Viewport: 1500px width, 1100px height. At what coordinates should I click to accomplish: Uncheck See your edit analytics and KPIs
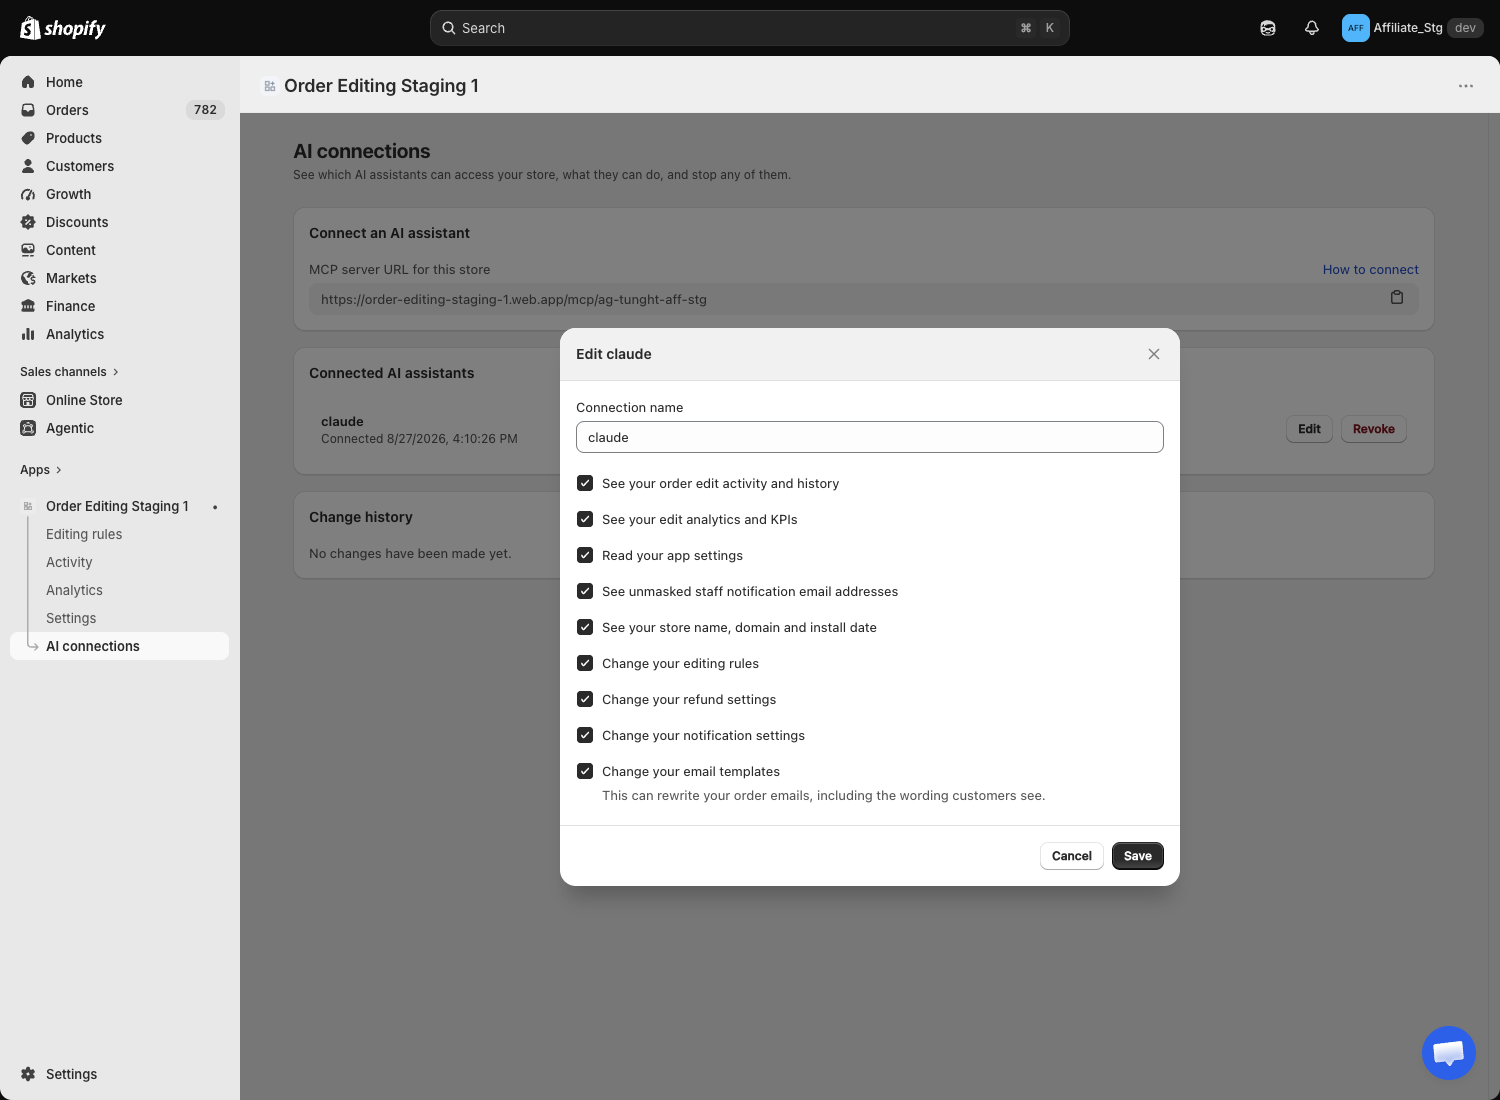(585, 519)
